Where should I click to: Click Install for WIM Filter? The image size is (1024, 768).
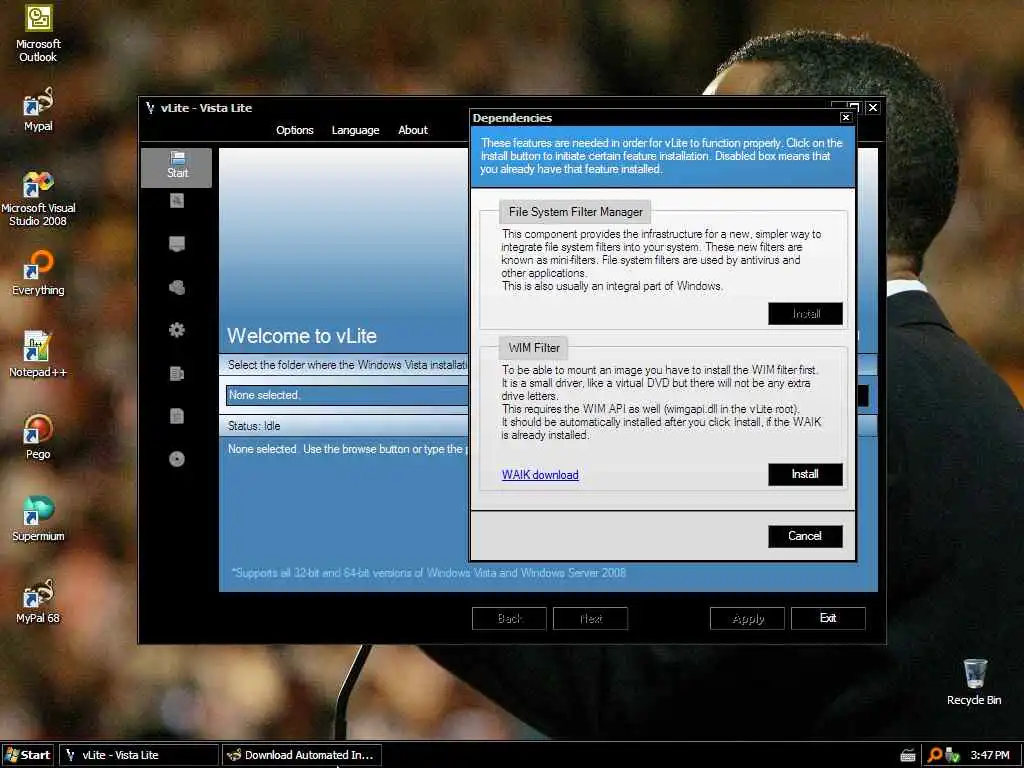tap(805, 474)
